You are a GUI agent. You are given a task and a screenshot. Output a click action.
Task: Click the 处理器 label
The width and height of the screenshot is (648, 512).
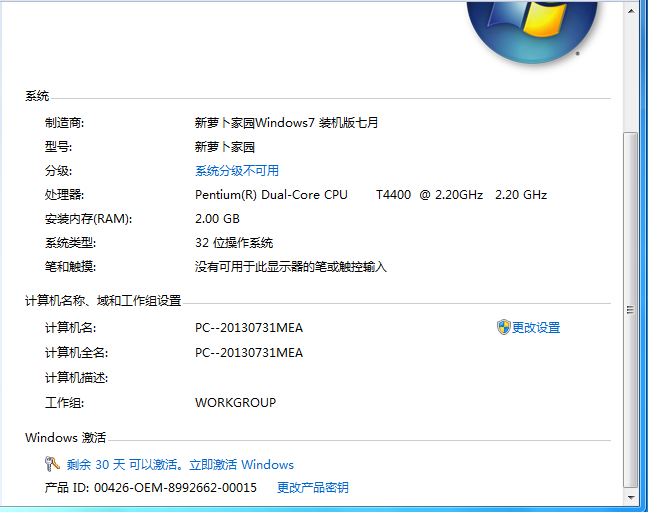pyautogui.click(x=64, y=195)
